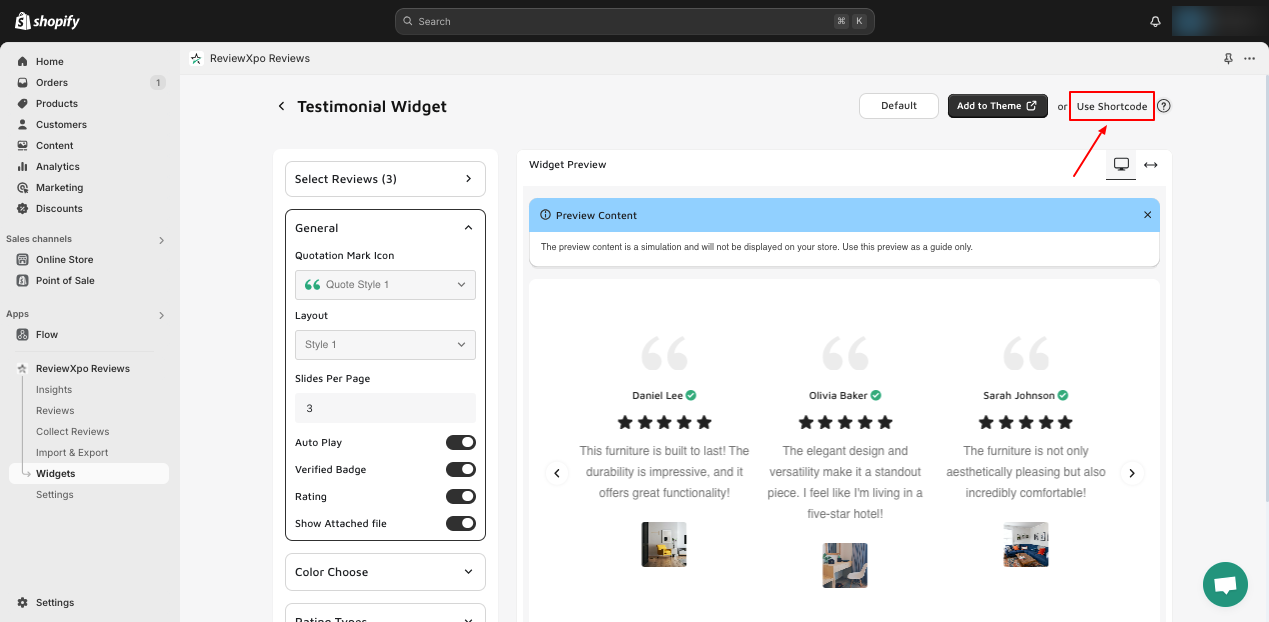Image resolution: width=1269 pixels, height=622 pixels.
Task: Dismiss the Preview Content banner
Action: [1147, 215]
